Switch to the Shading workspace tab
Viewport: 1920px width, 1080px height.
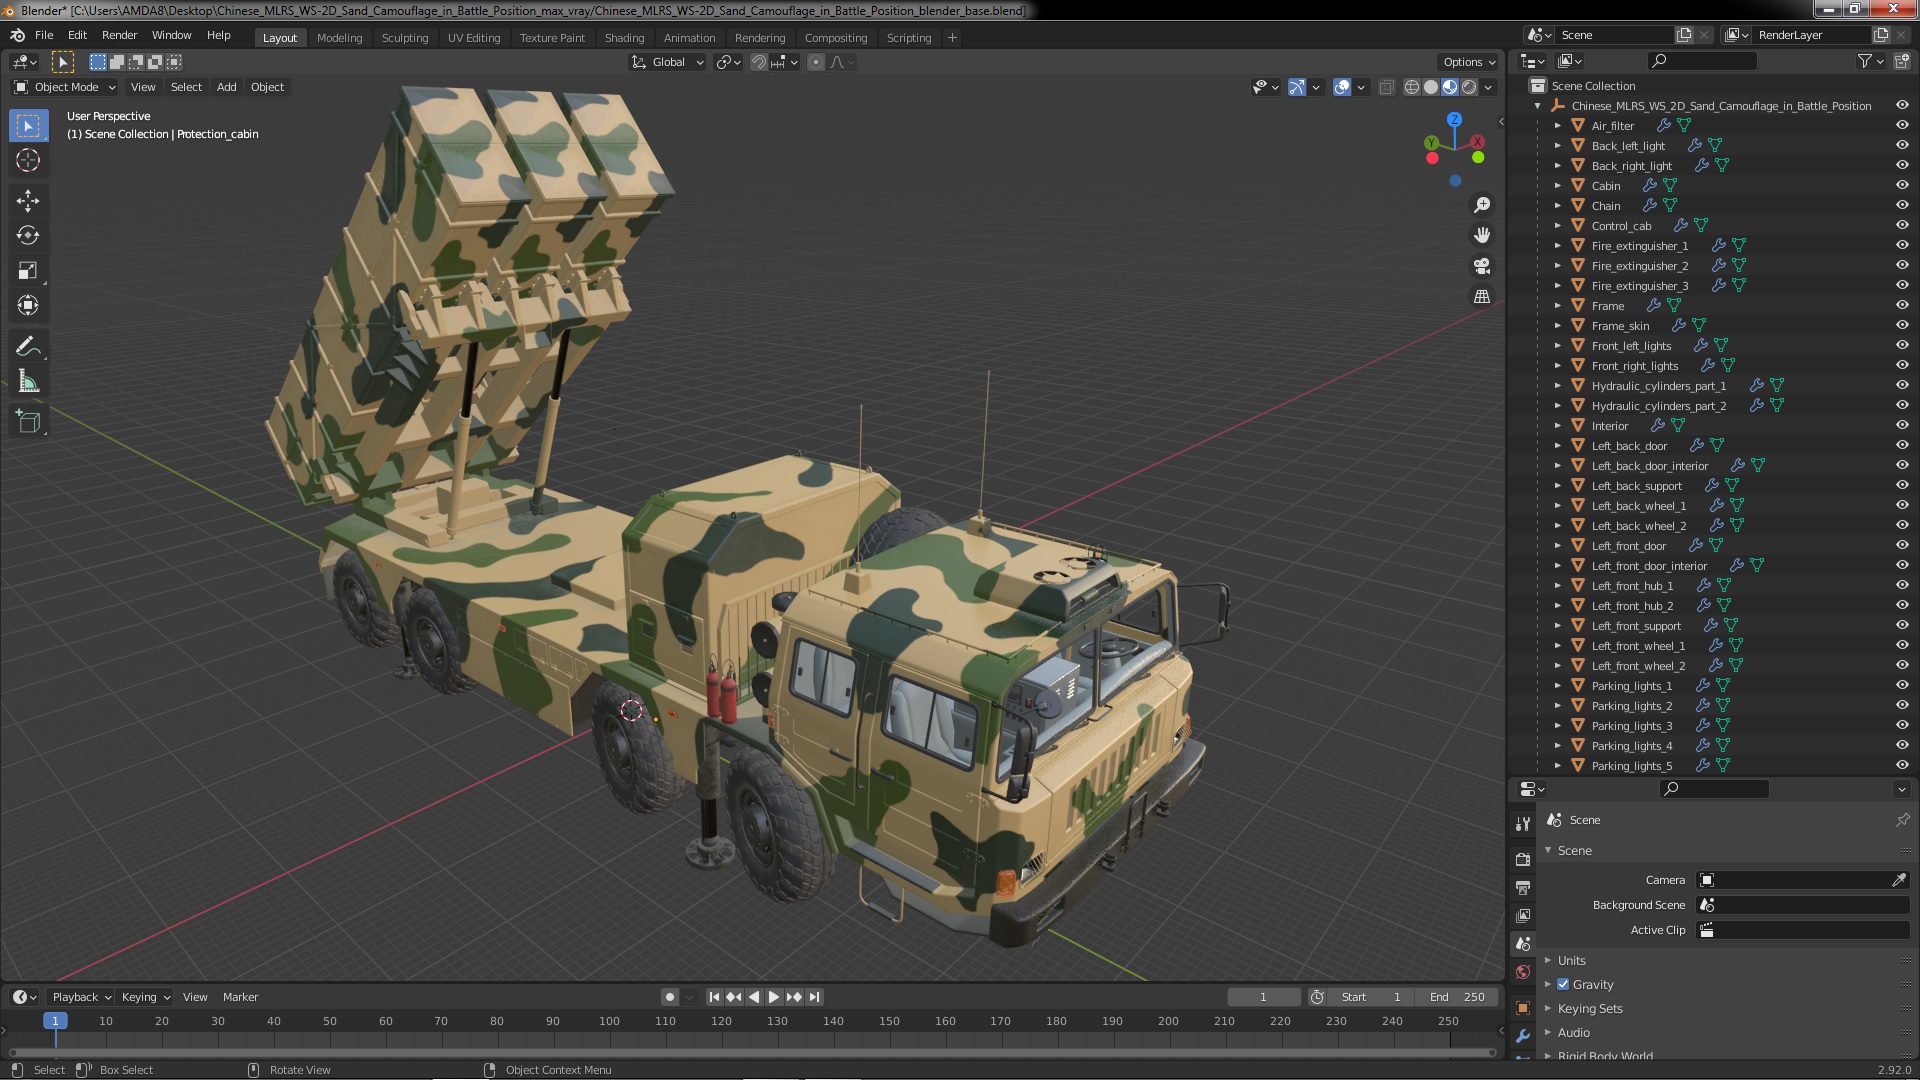[624, 38]
